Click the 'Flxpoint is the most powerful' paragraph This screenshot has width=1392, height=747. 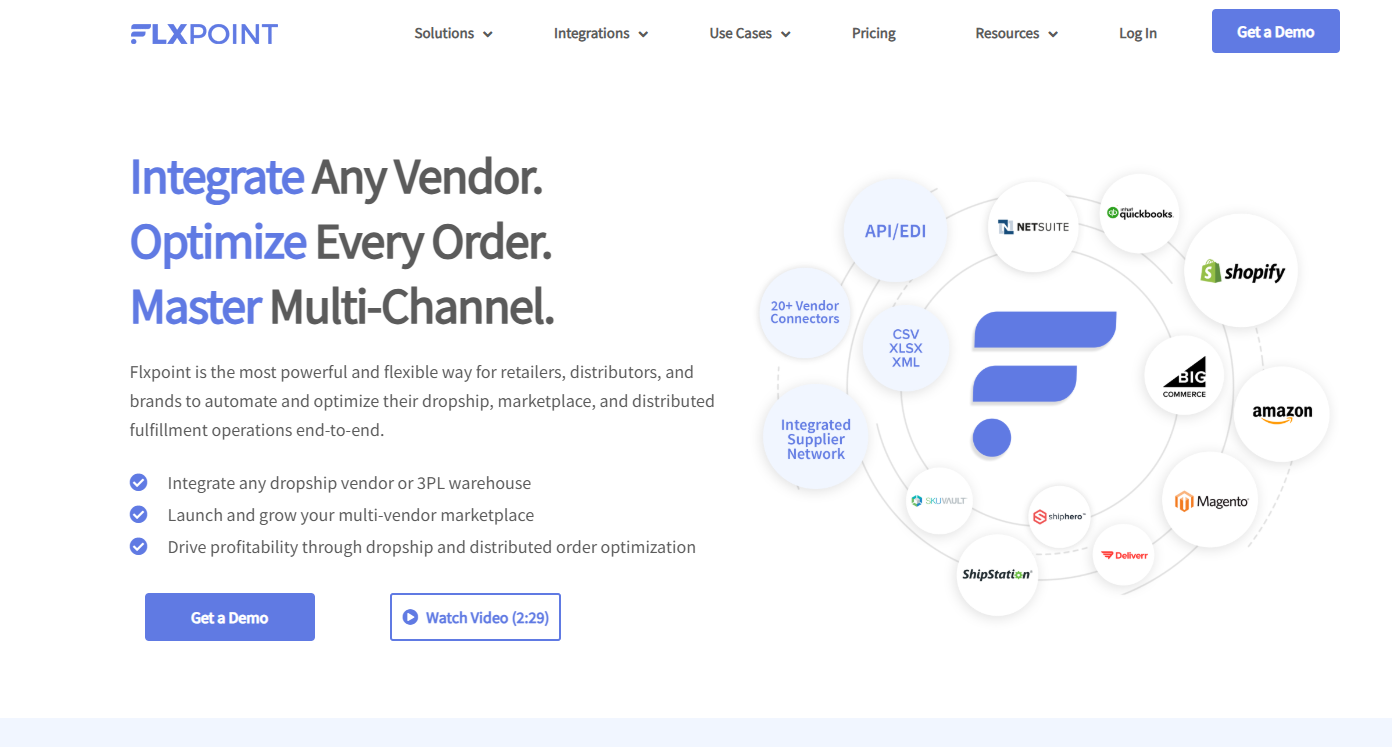[422, 401]
